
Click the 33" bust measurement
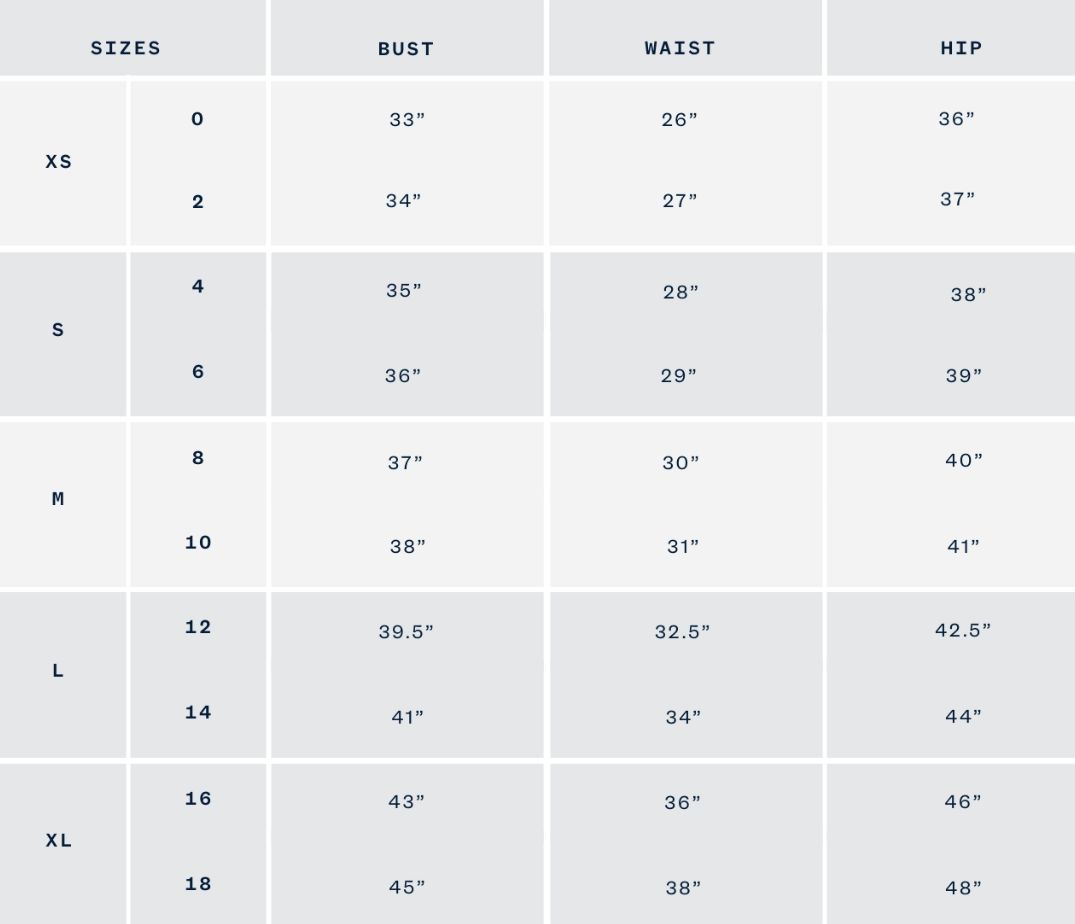pos(407,119)
